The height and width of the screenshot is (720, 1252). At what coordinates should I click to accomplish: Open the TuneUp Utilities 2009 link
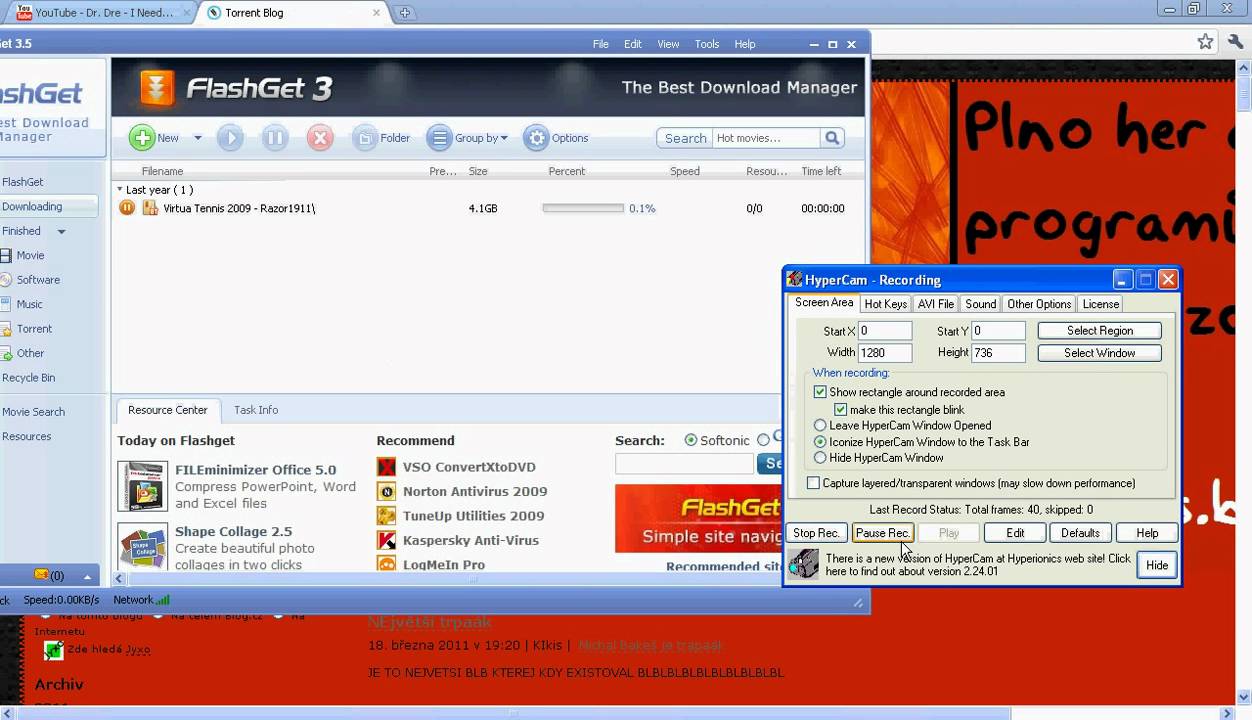473,516
